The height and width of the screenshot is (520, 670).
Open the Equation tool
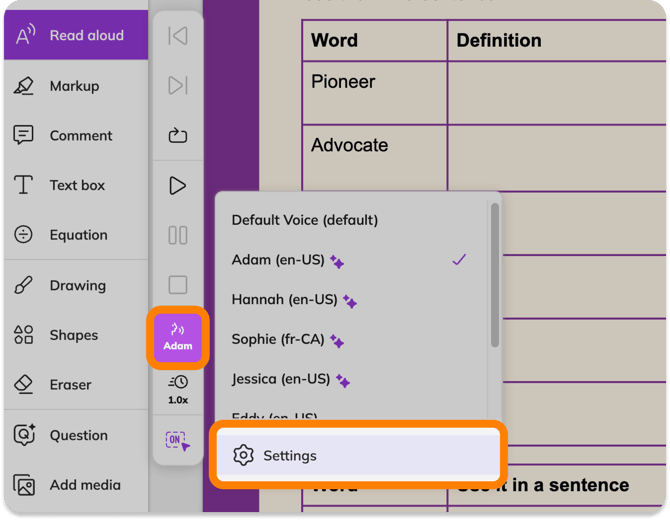tap(76, 235)
